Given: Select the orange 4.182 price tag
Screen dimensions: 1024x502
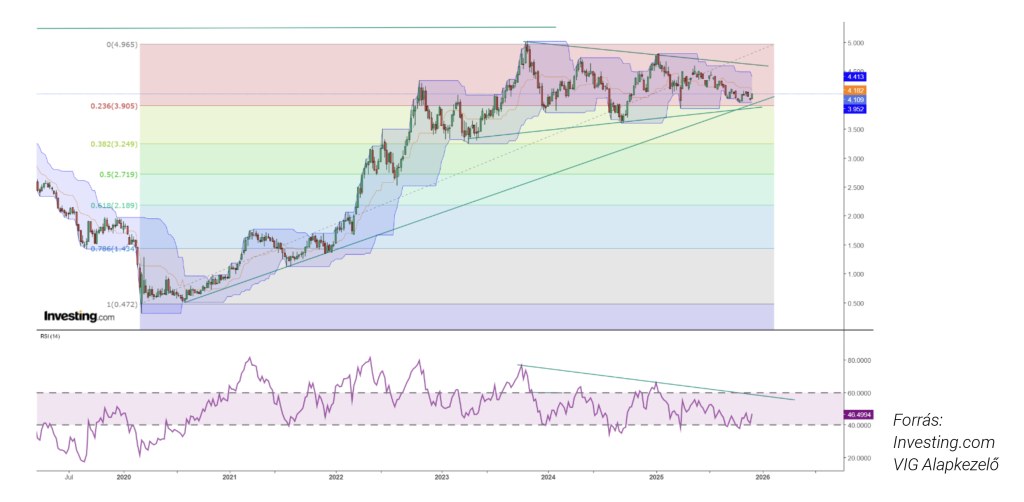Looking at the screenshot, I should 855,90.
